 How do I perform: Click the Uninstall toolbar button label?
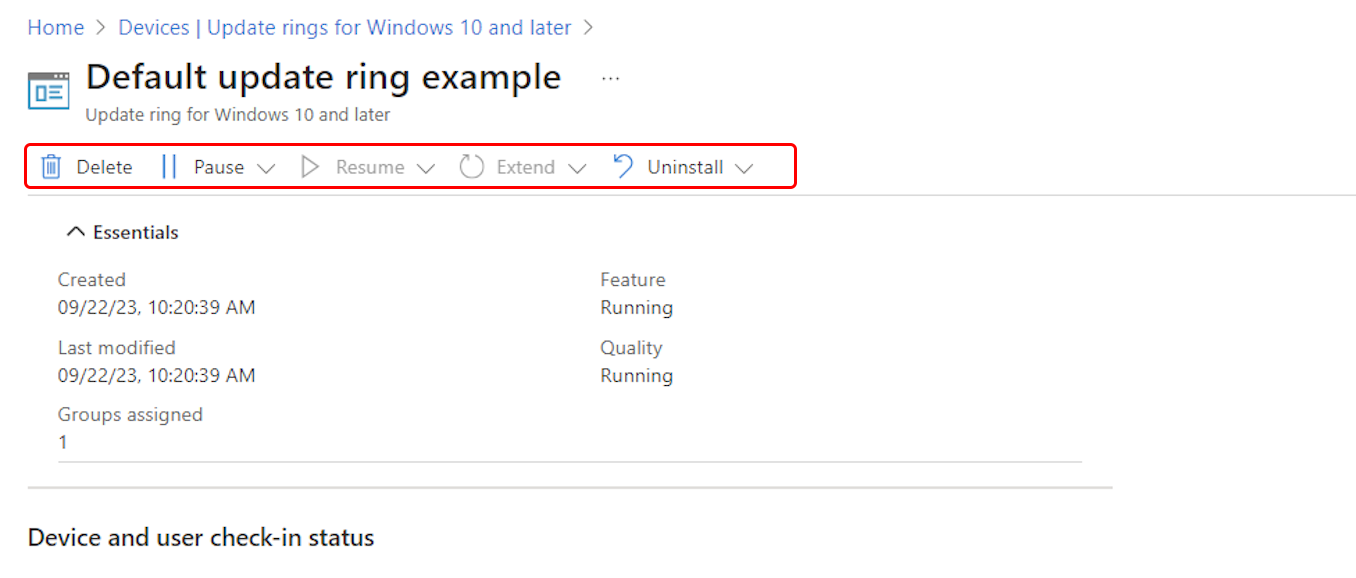[685, 167]
